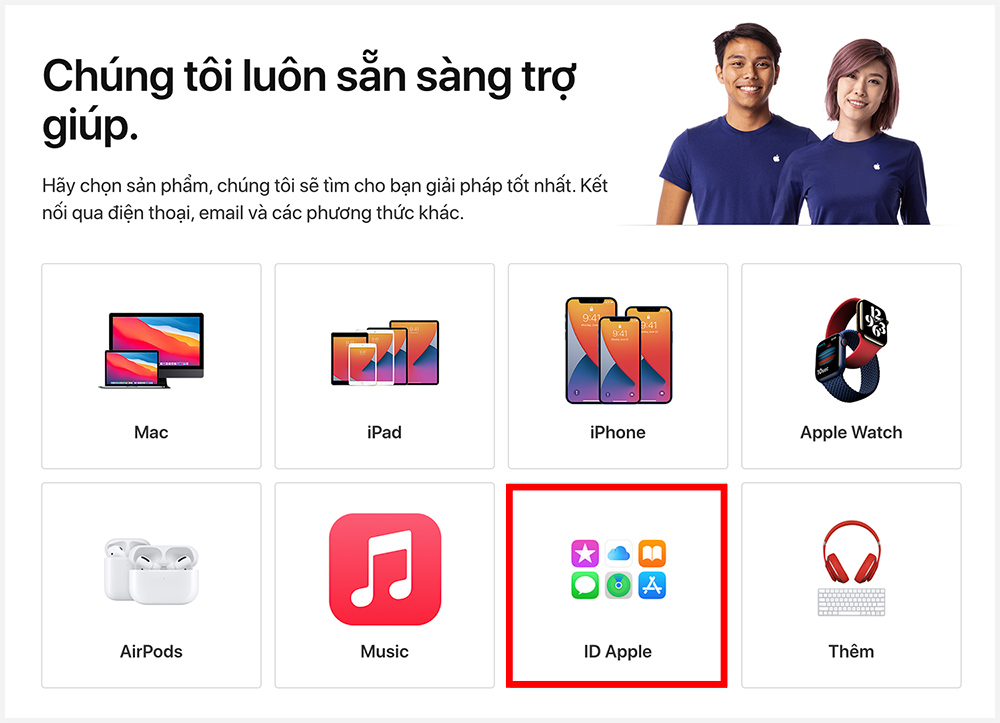Viewport: 1000px width, 723px height.
Task: Click the blue App Store icon
Action: [x=652, y=585]
